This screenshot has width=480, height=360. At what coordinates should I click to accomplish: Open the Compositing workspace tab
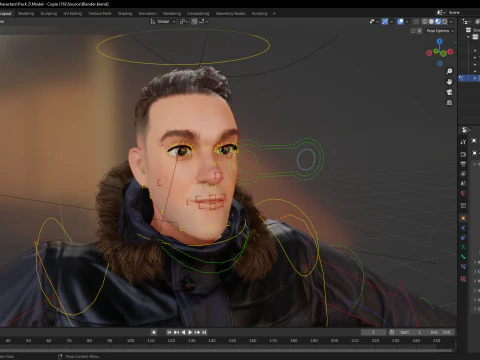click(198, 14)
